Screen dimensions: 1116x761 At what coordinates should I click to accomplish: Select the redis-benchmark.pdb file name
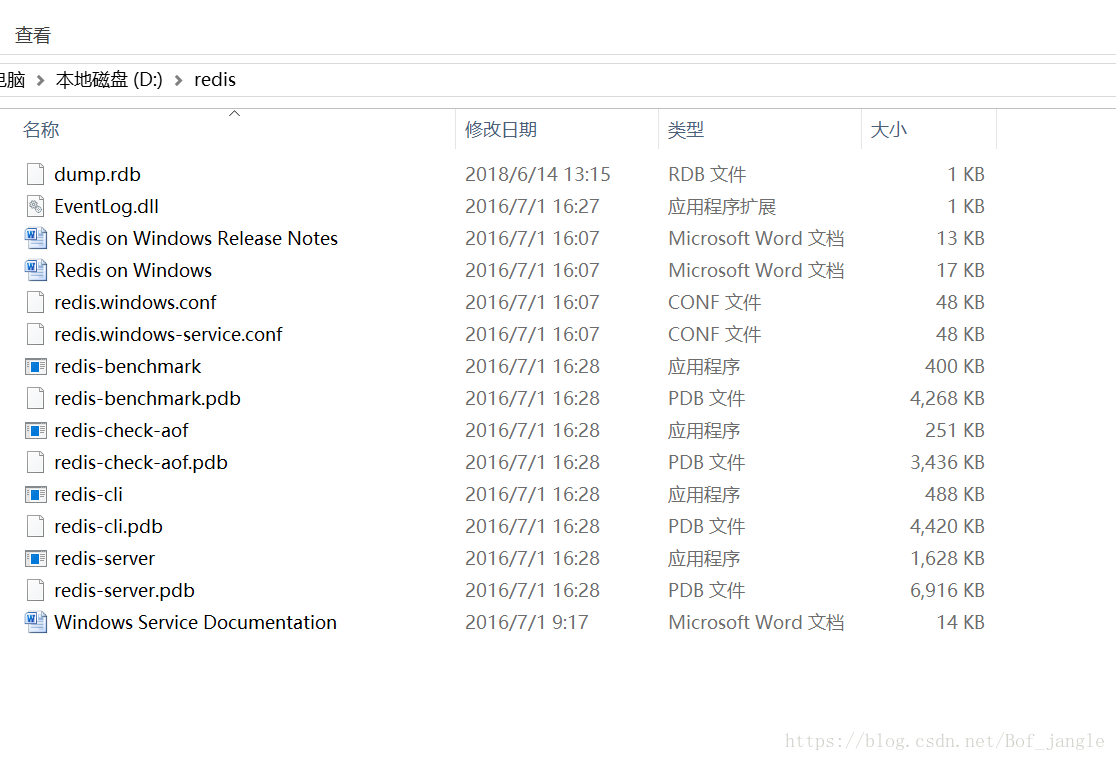click(147, 399)
